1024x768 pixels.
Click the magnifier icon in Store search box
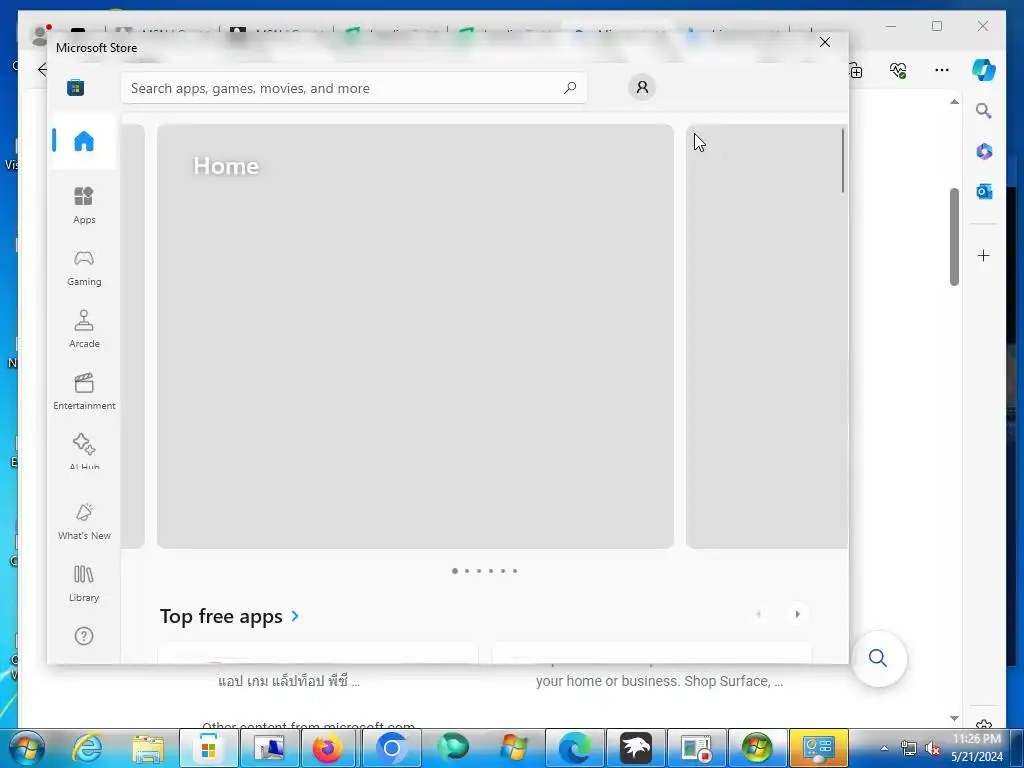[x=569, y=88]
